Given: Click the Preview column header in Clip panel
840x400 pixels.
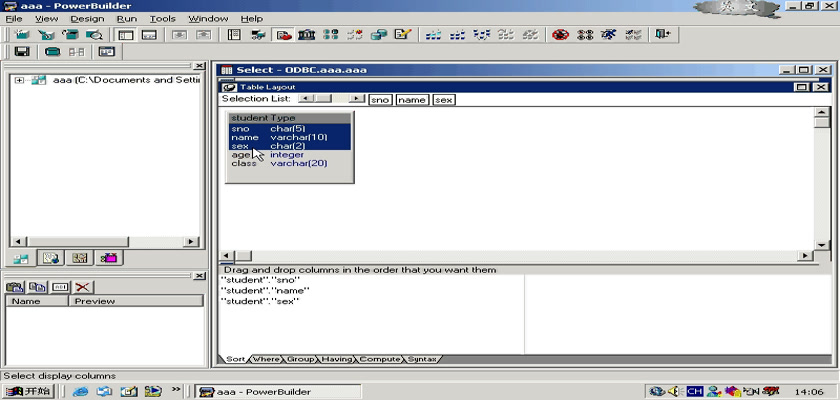Looking at the screenshot, I should tap(136, 301).
